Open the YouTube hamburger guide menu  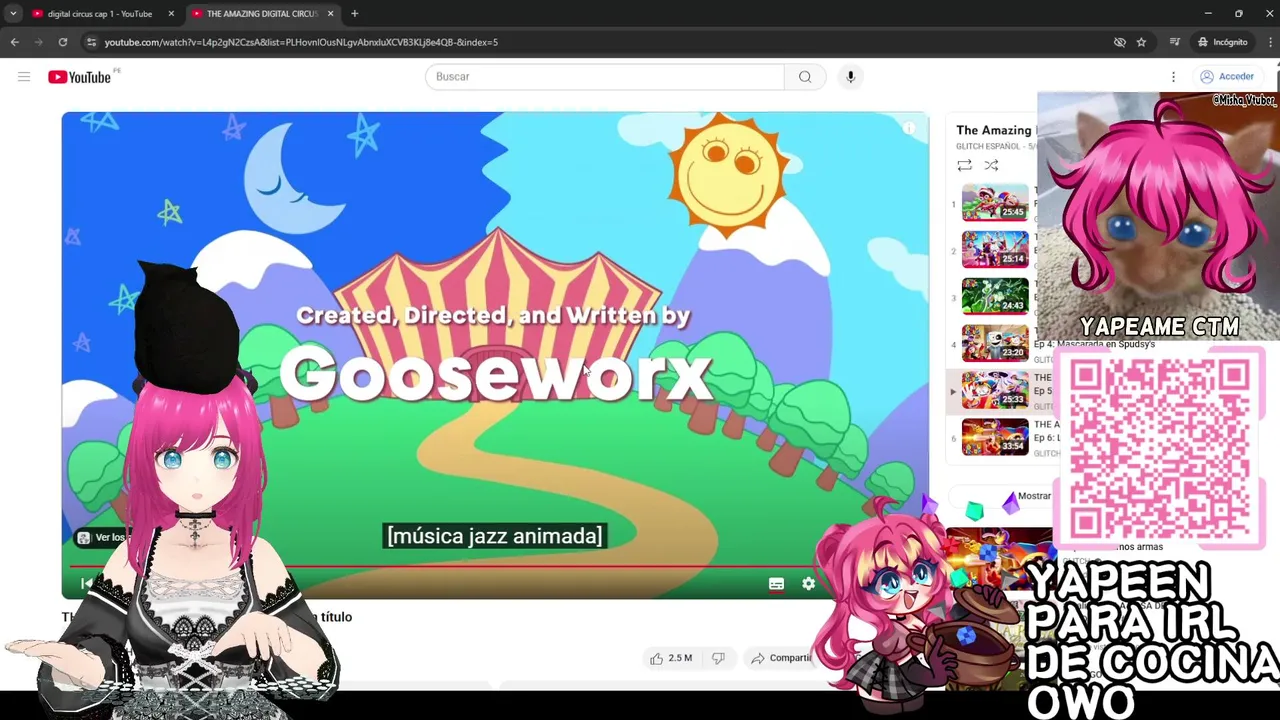coord(24,77)
